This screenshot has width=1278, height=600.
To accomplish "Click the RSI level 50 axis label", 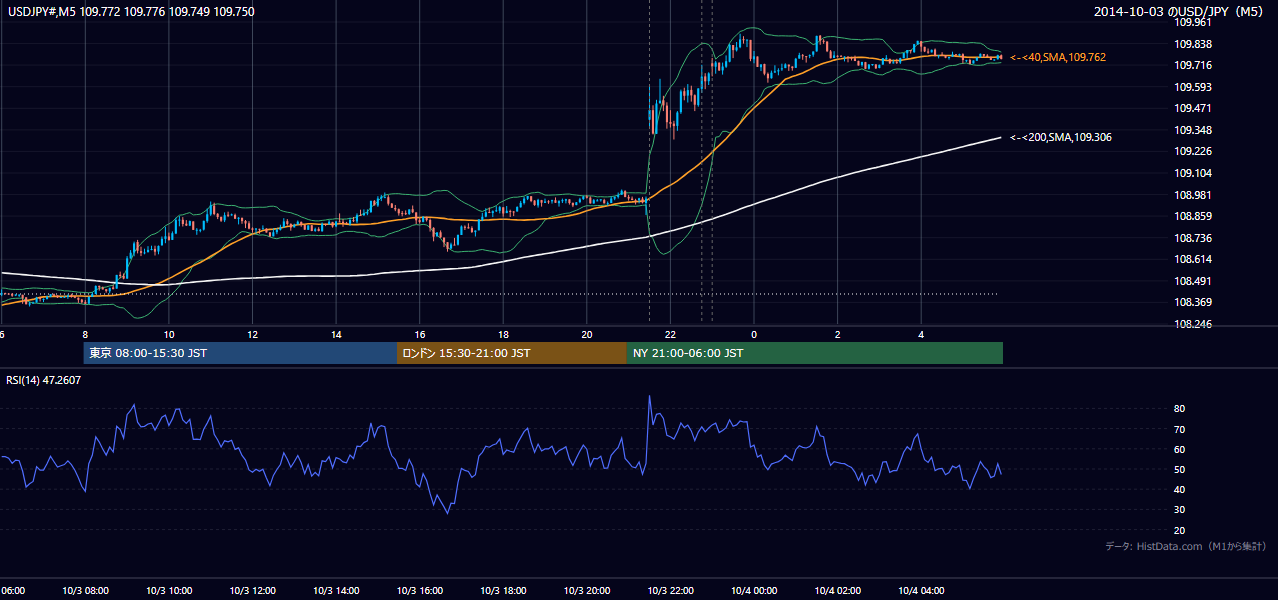I will click(1180, 469).
